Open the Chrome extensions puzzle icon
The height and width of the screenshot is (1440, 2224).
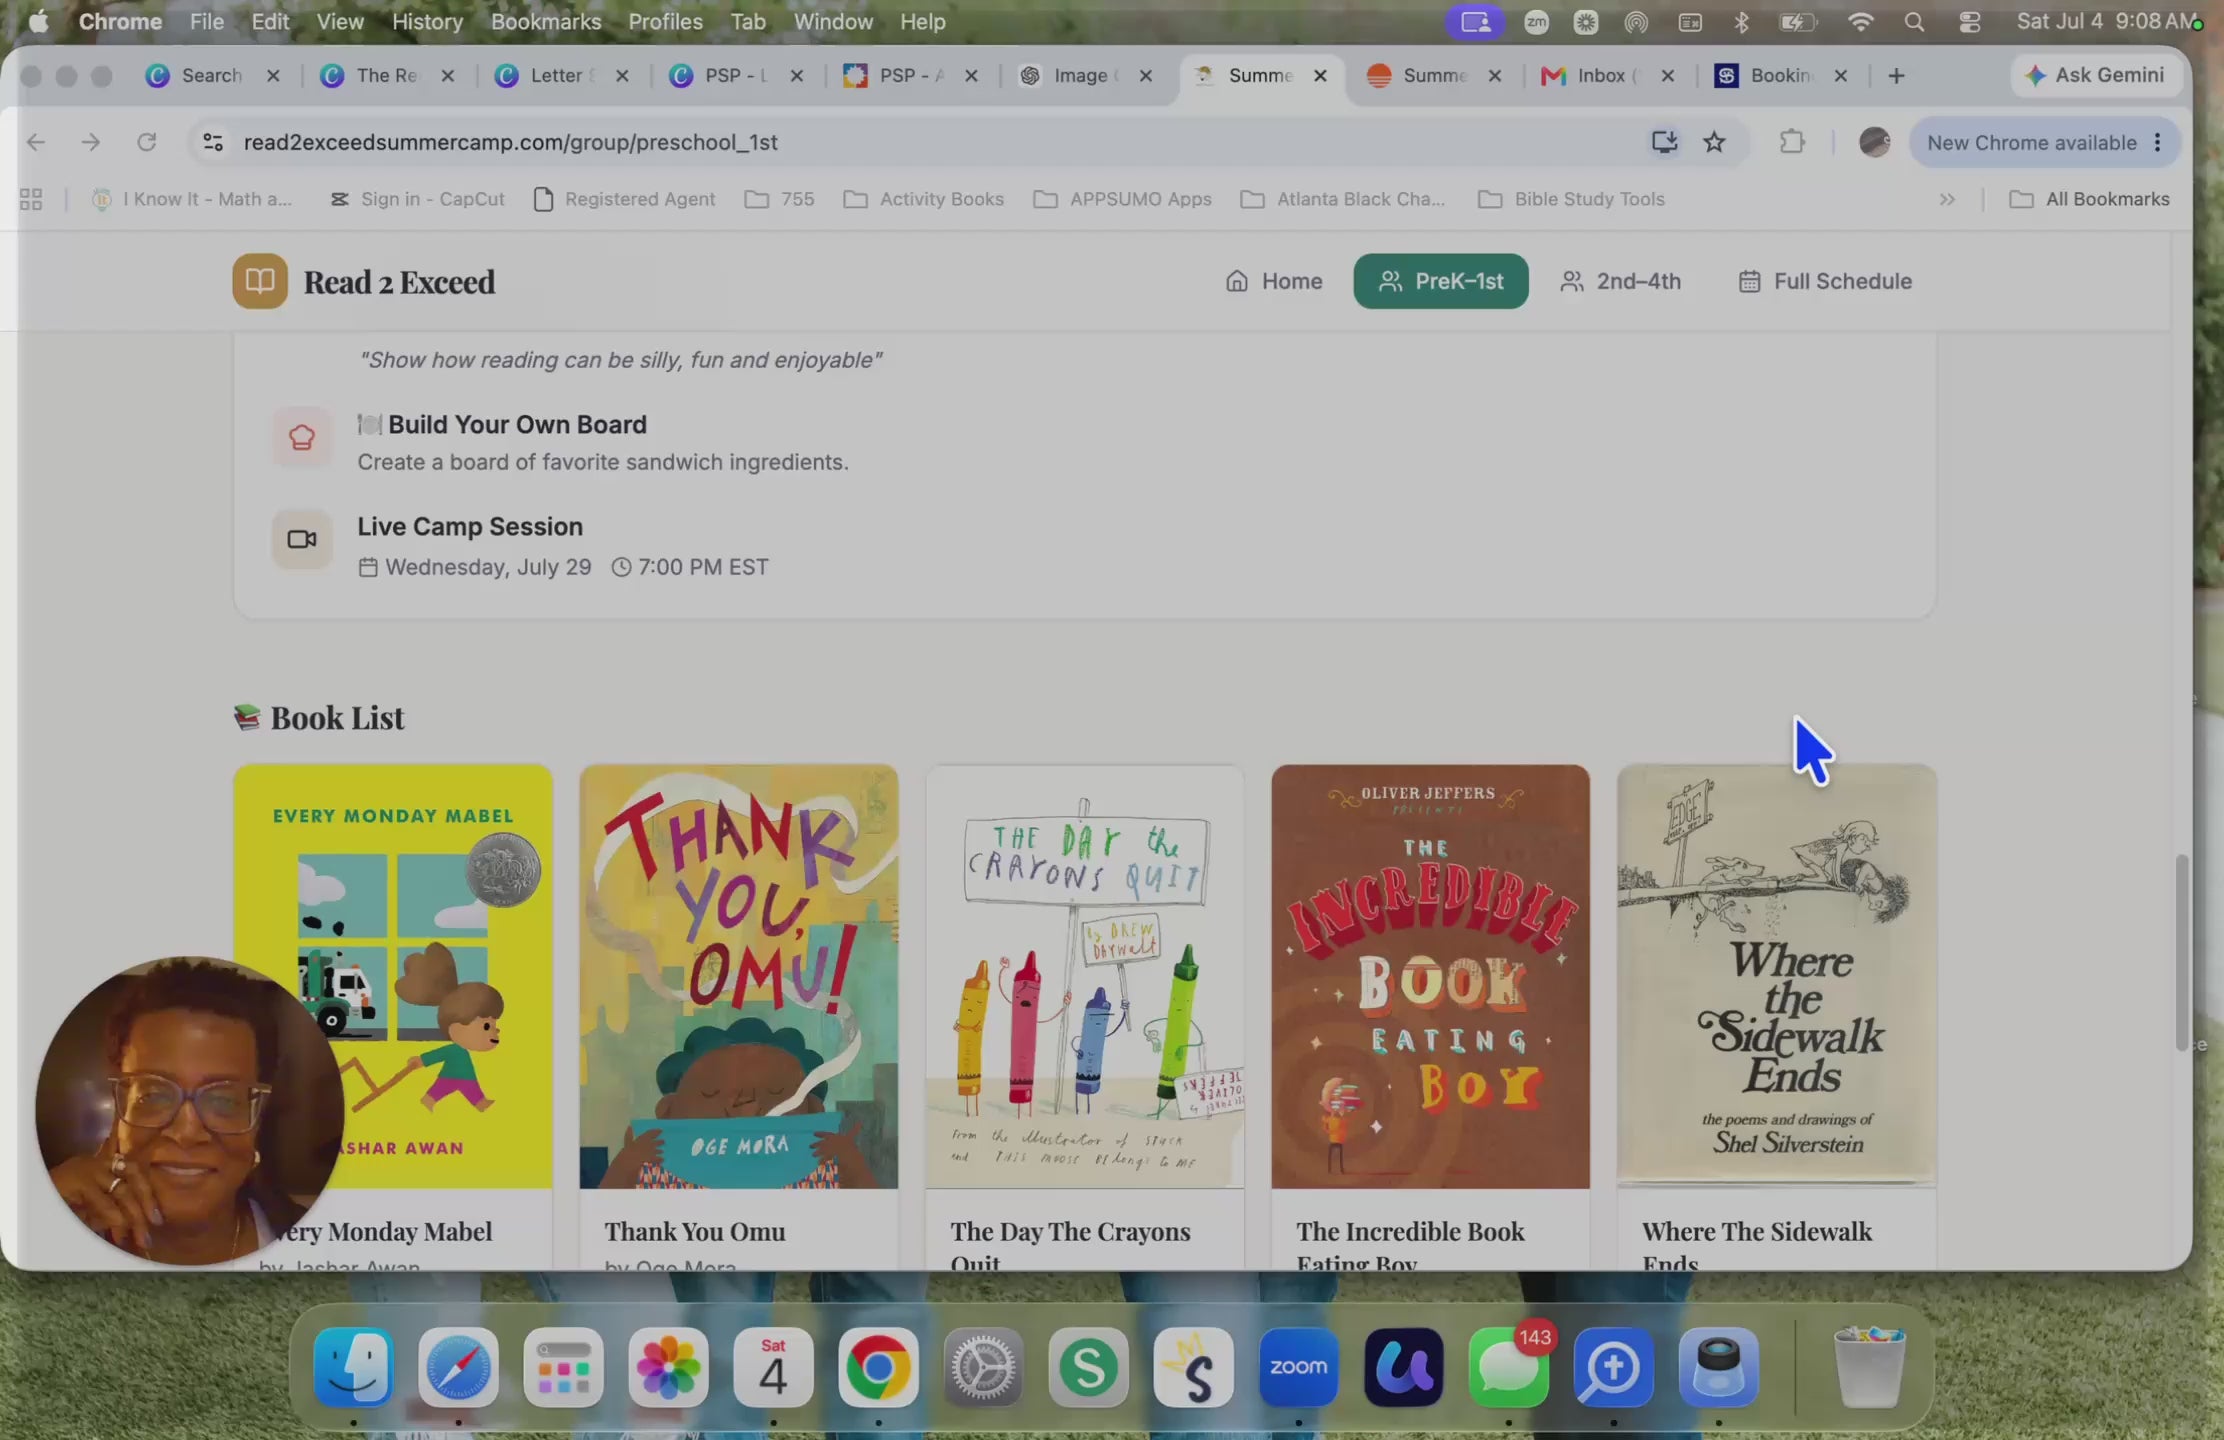tap(1792, 142)
